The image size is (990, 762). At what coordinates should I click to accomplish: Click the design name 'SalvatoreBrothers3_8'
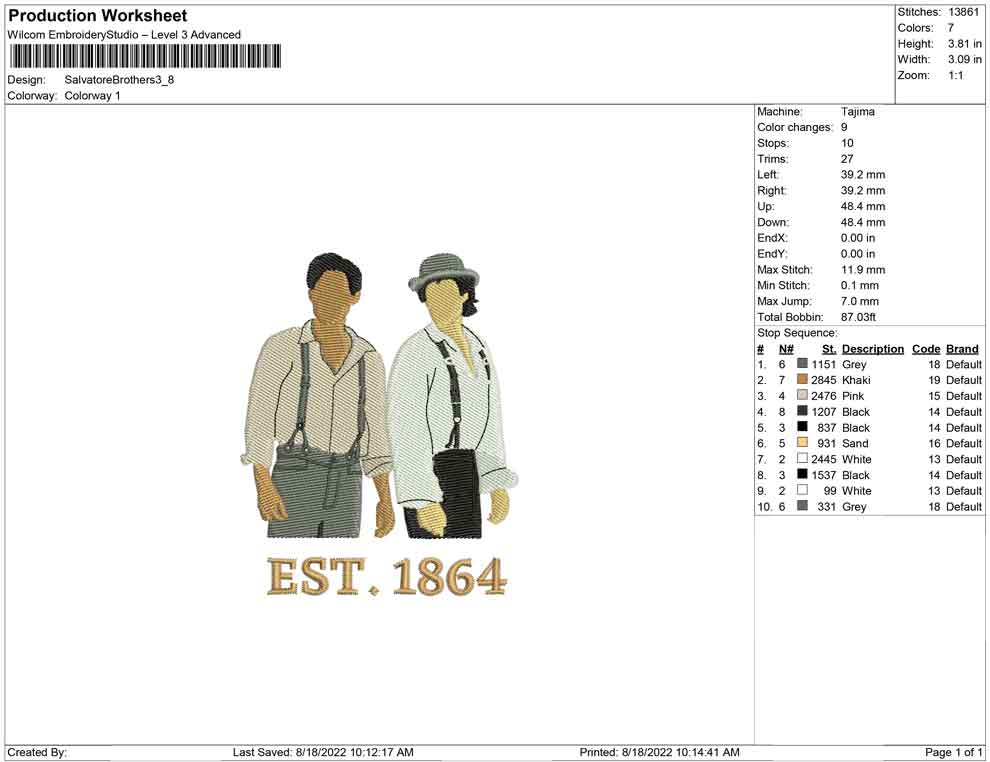(x=119, y=80)
